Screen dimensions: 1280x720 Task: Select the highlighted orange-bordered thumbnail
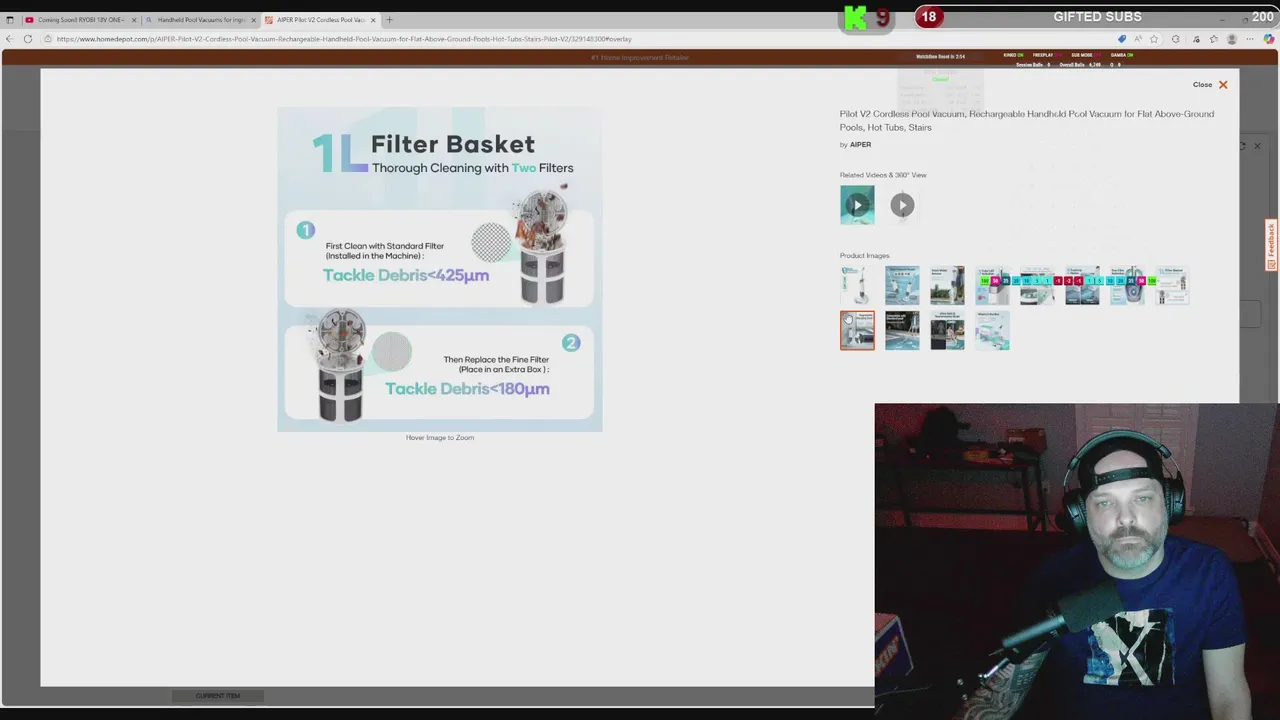857,330
